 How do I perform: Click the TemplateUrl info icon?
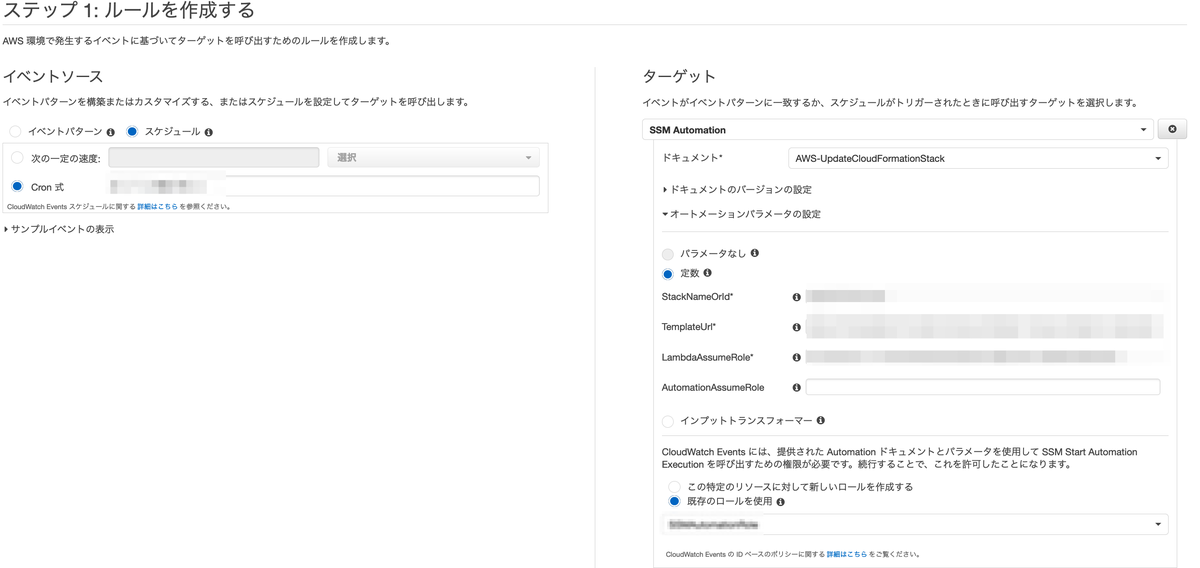797,327
